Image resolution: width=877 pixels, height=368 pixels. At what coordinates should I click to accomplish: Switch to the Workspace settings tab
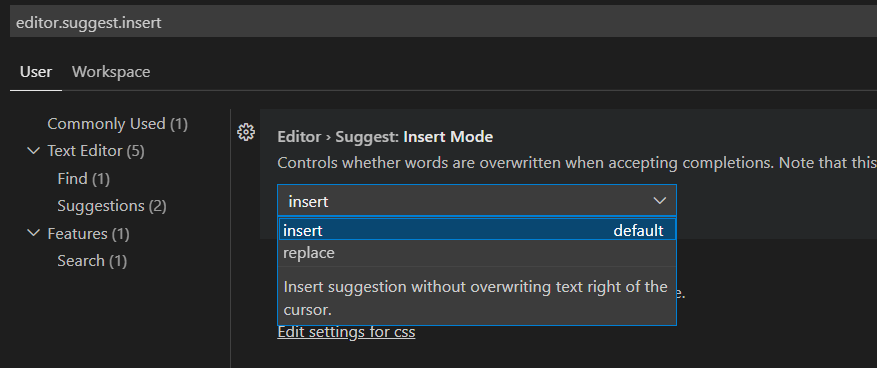click(111, 72)
